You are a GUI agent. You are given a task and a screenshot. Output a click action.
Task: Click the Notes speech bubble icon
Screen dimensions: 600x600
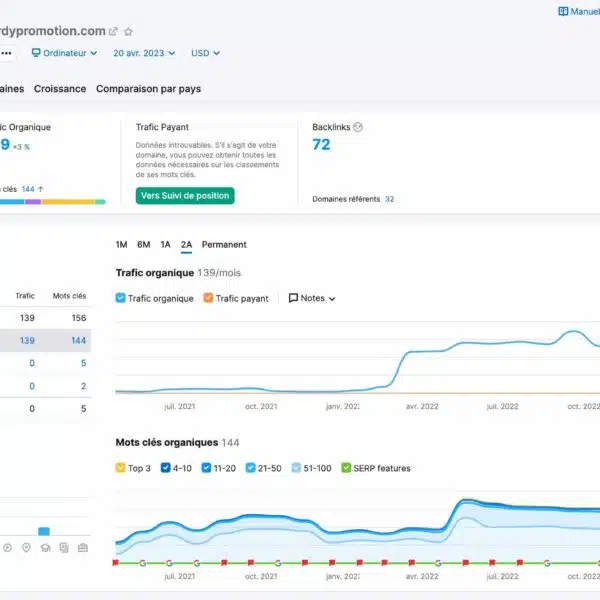pos(293,298)
